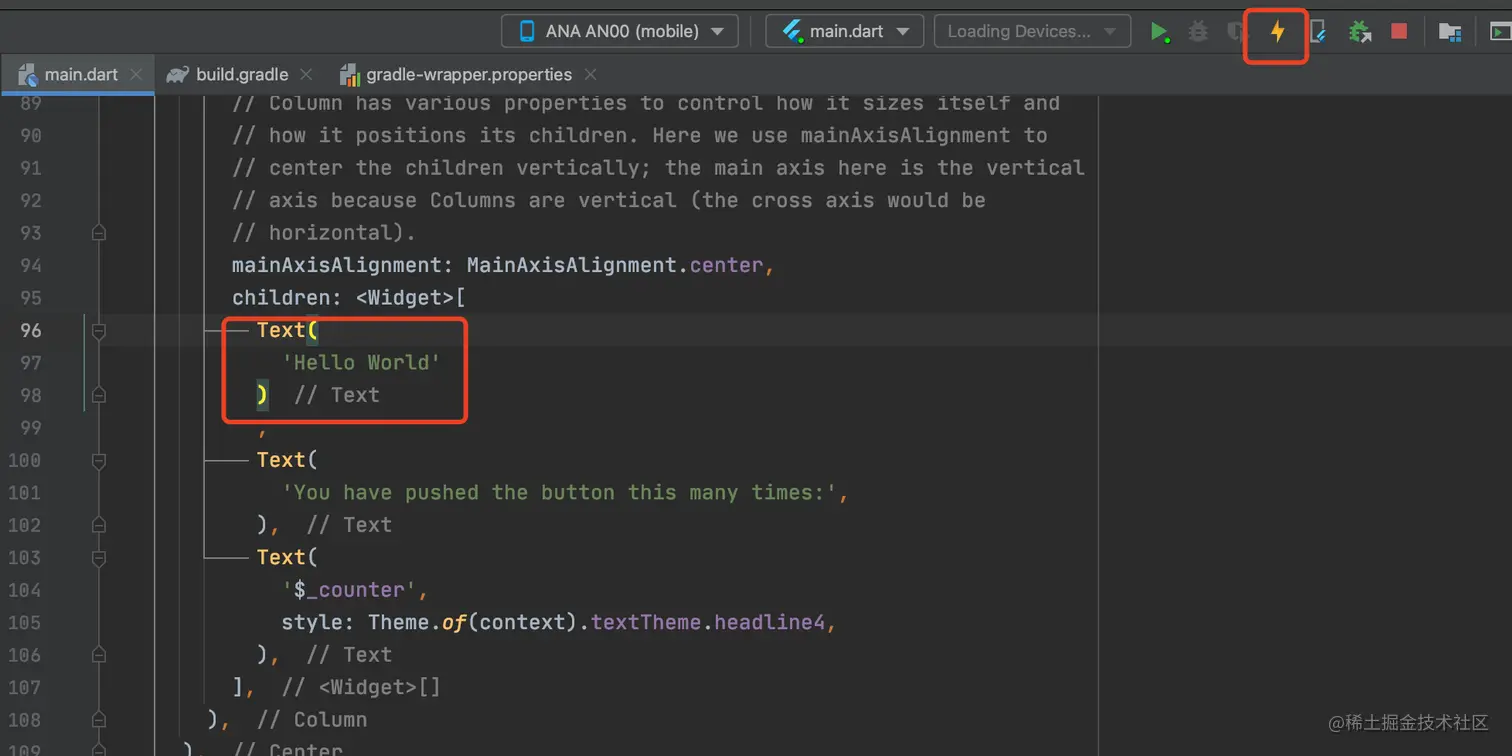Switch to the build.gradle tab

(241, 75)
